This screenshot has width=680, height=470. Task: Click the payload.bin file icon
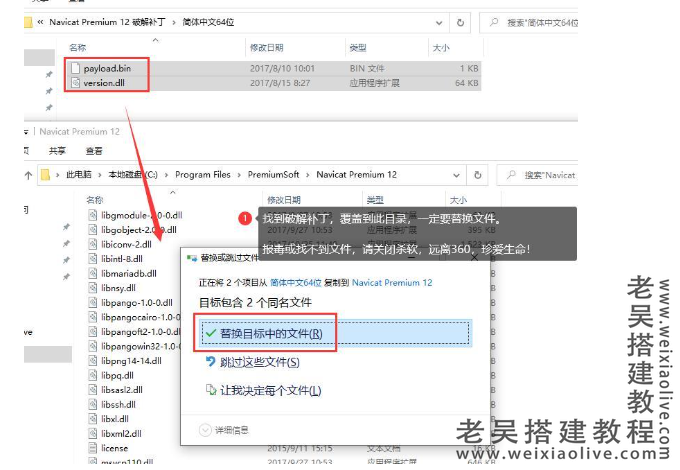[x=75, y=69]
